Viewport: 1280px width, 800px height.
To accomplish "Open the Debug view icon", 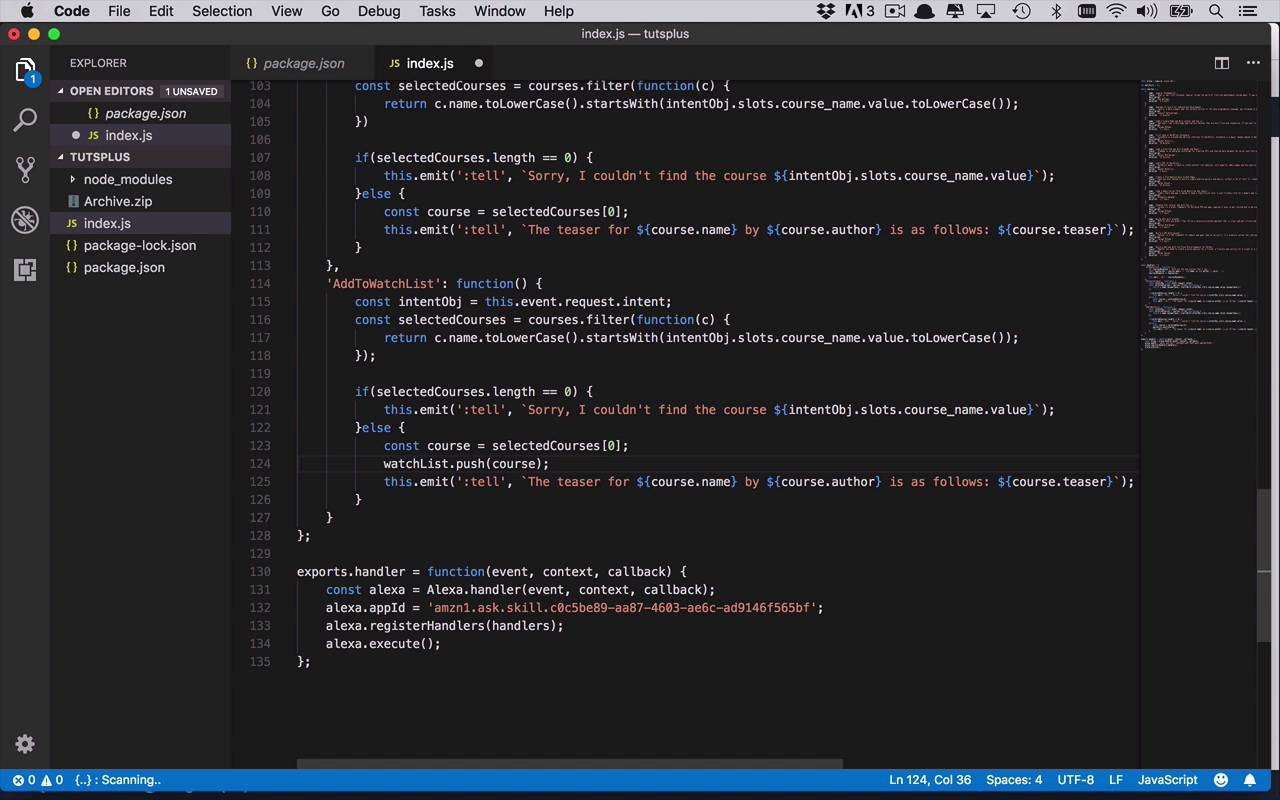I will (x=25, y=220).
